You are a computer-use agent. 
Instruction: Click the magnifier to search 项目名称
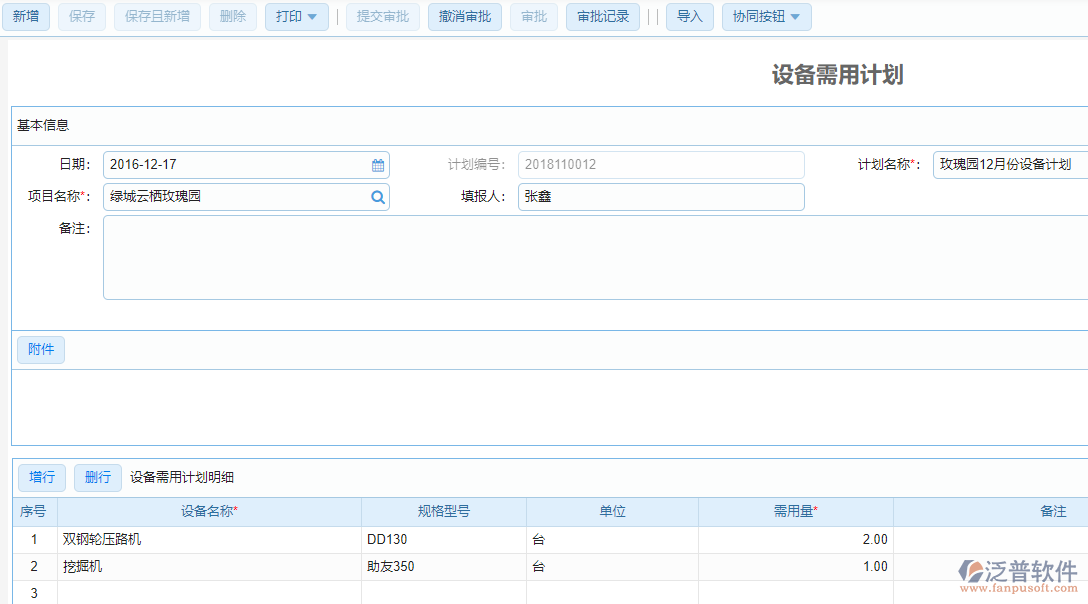click(x=377, y=197)
